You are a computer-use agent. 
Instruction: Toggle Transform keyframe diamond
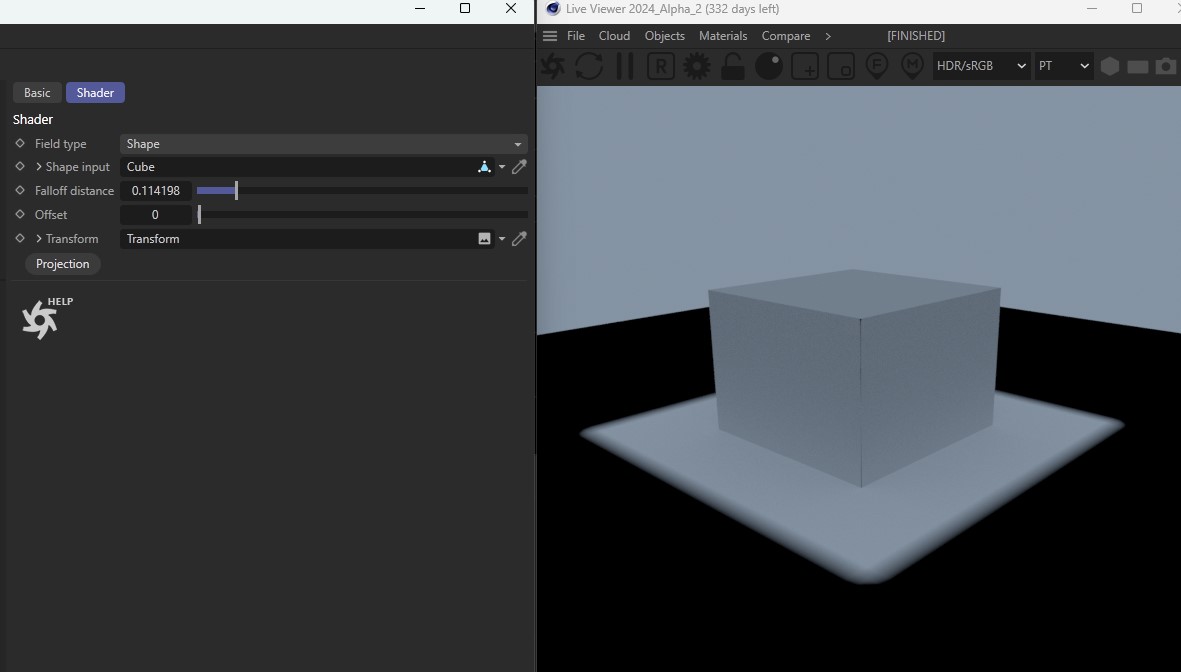pos(20,238)
